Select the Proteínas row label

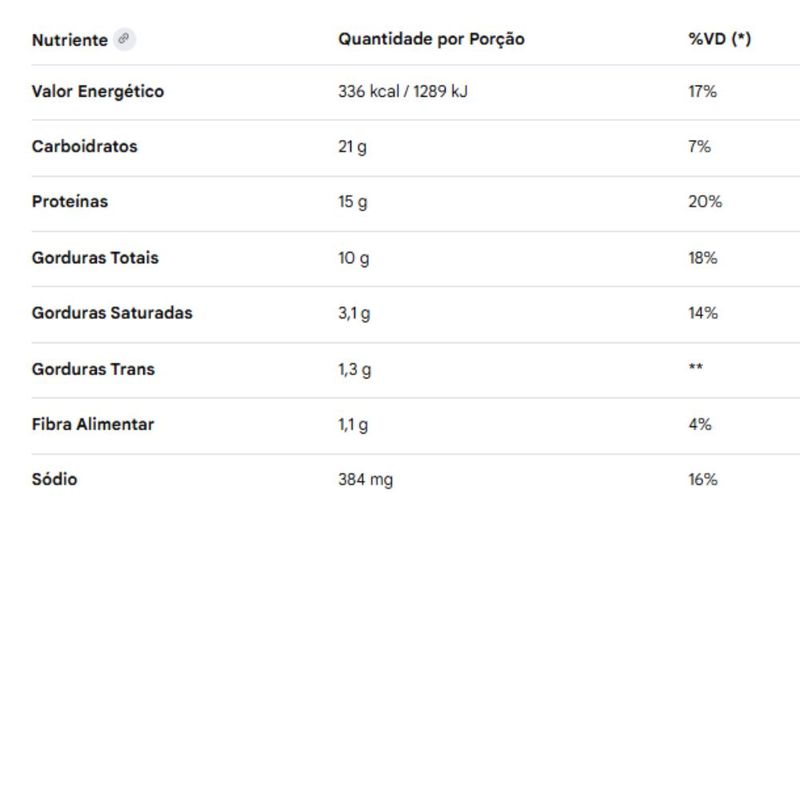coord(70,201)
